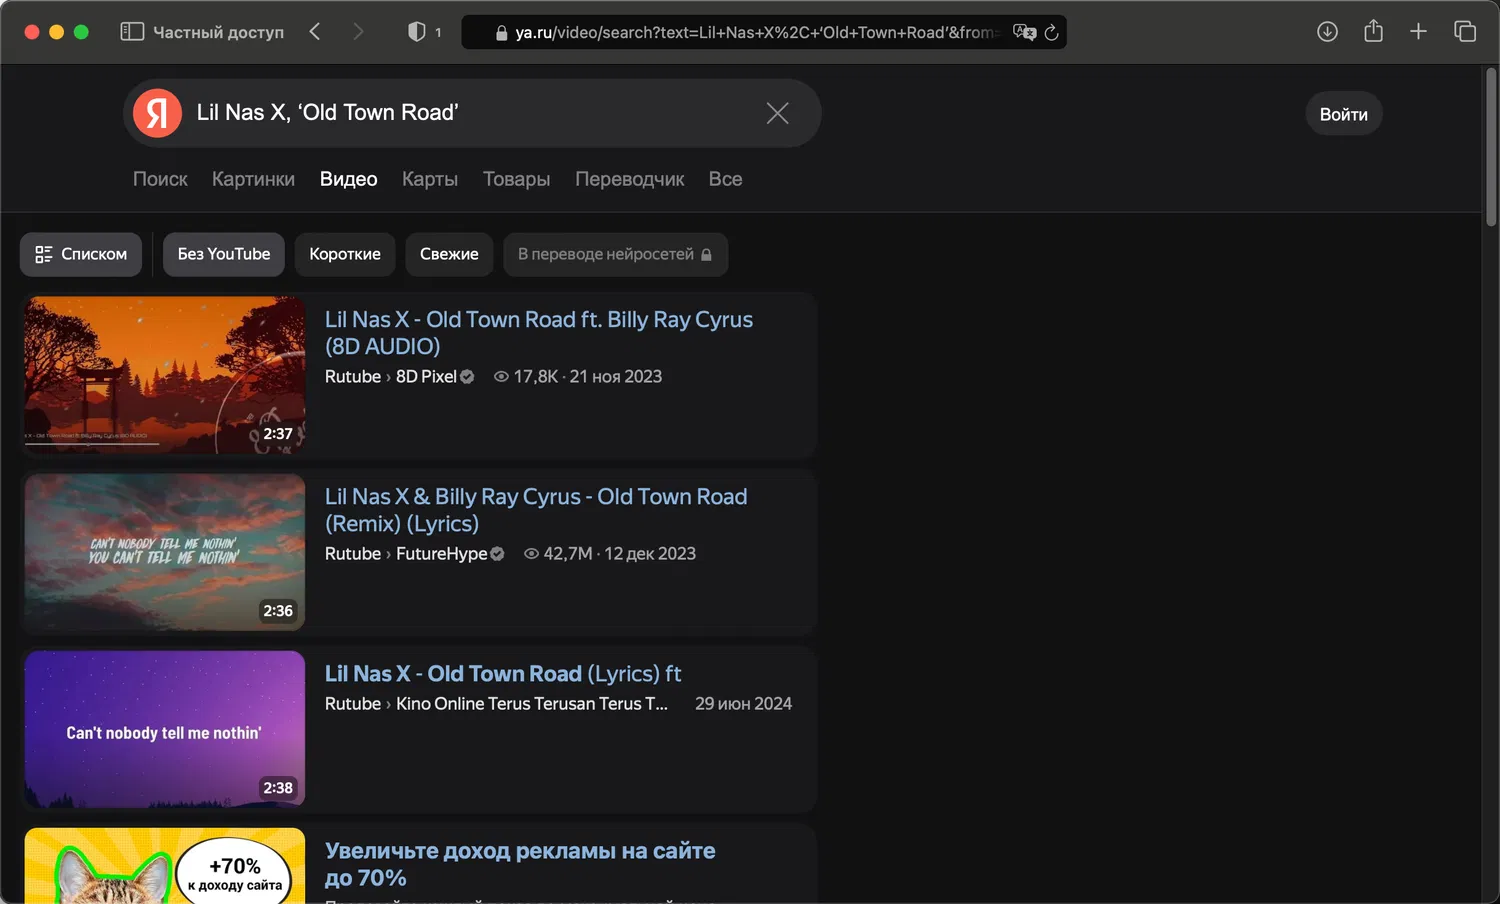This screenshot has height=904, width=1500.
Task: Open the Карты tab
Action: (430, 179)
